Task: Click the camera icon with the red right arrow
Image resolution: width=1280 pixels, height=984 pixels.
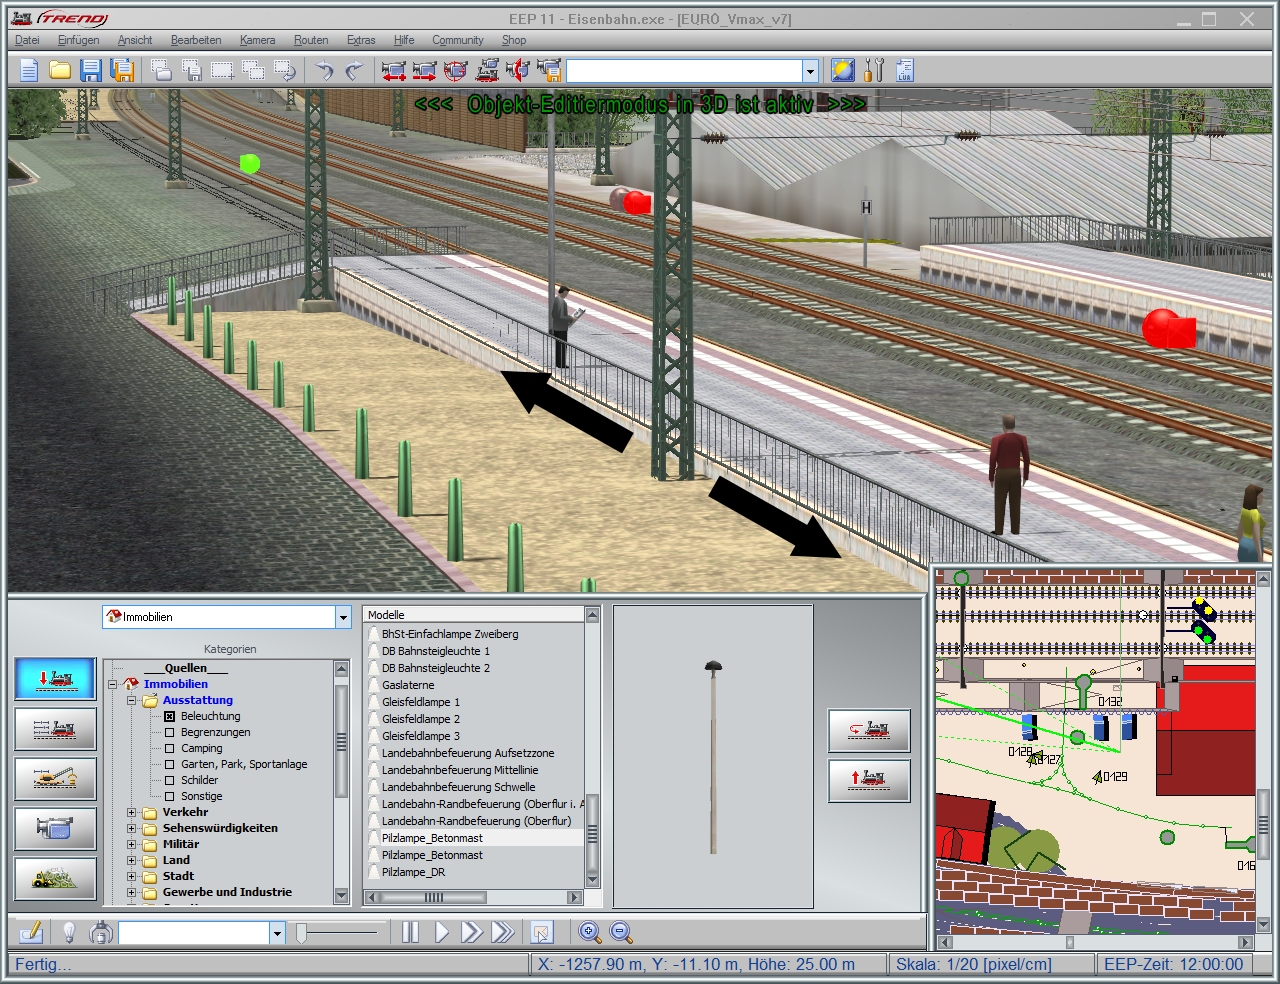Action: [x=425, y=70]
